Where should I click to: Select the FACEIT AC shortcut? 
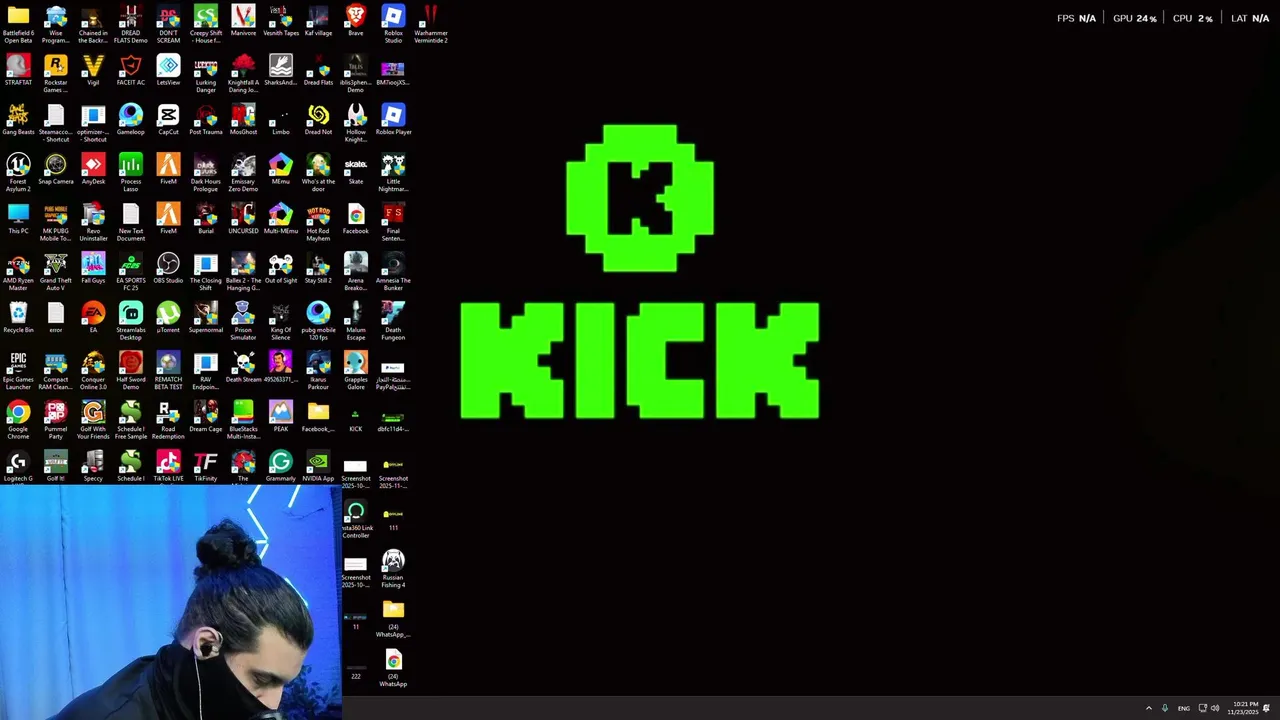[x=131, y=71]
